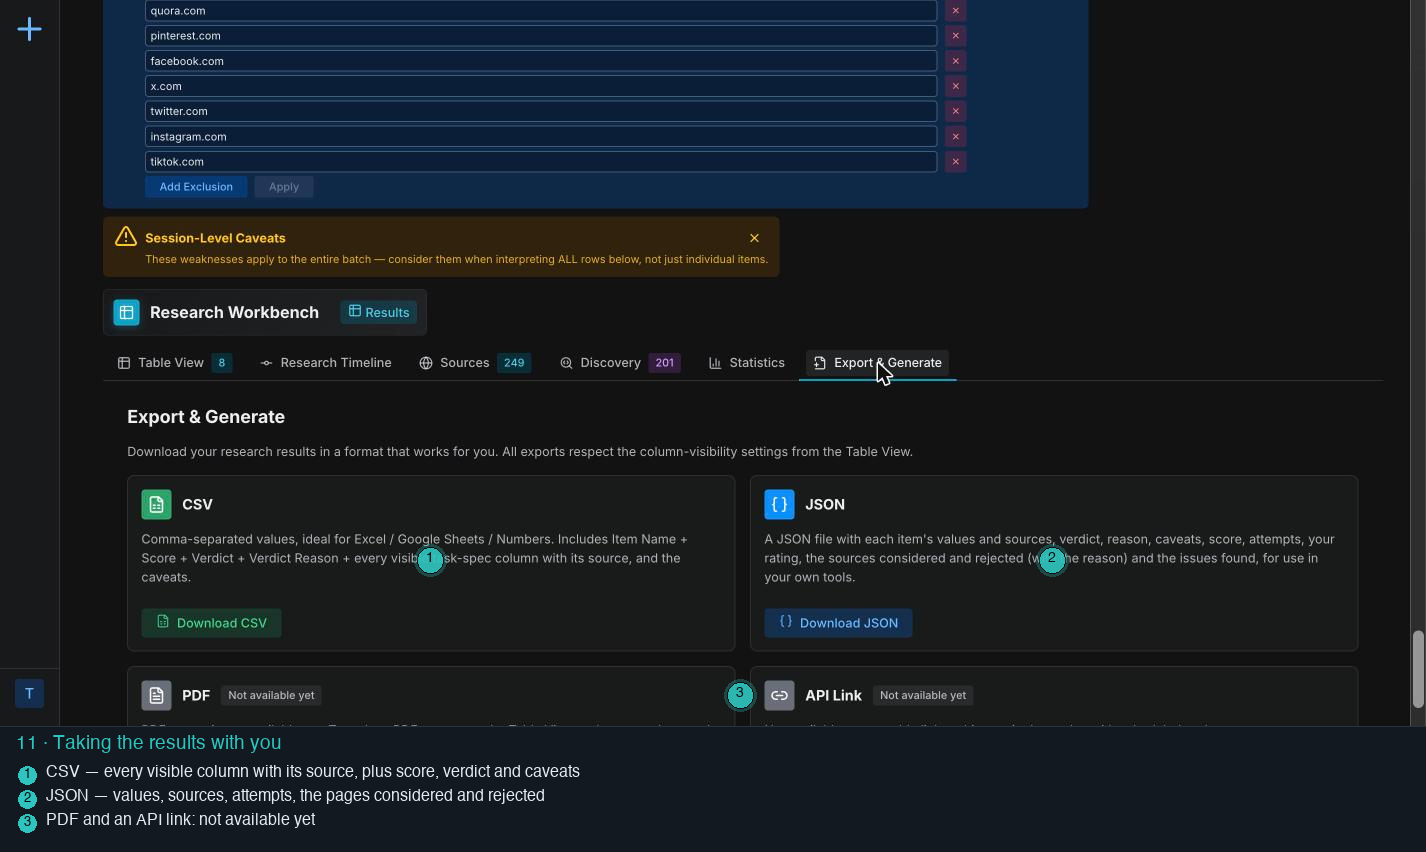Edit the twitter.com exclusion field
The image size is (1426, 852).
point(541,111)
